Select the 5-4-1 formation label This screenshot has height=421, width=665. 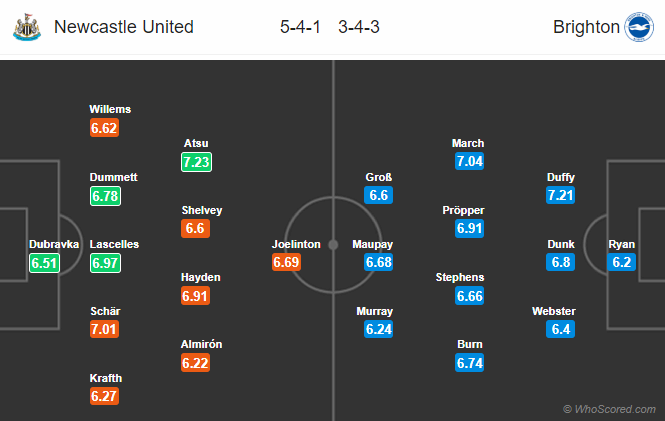point(300,27)
